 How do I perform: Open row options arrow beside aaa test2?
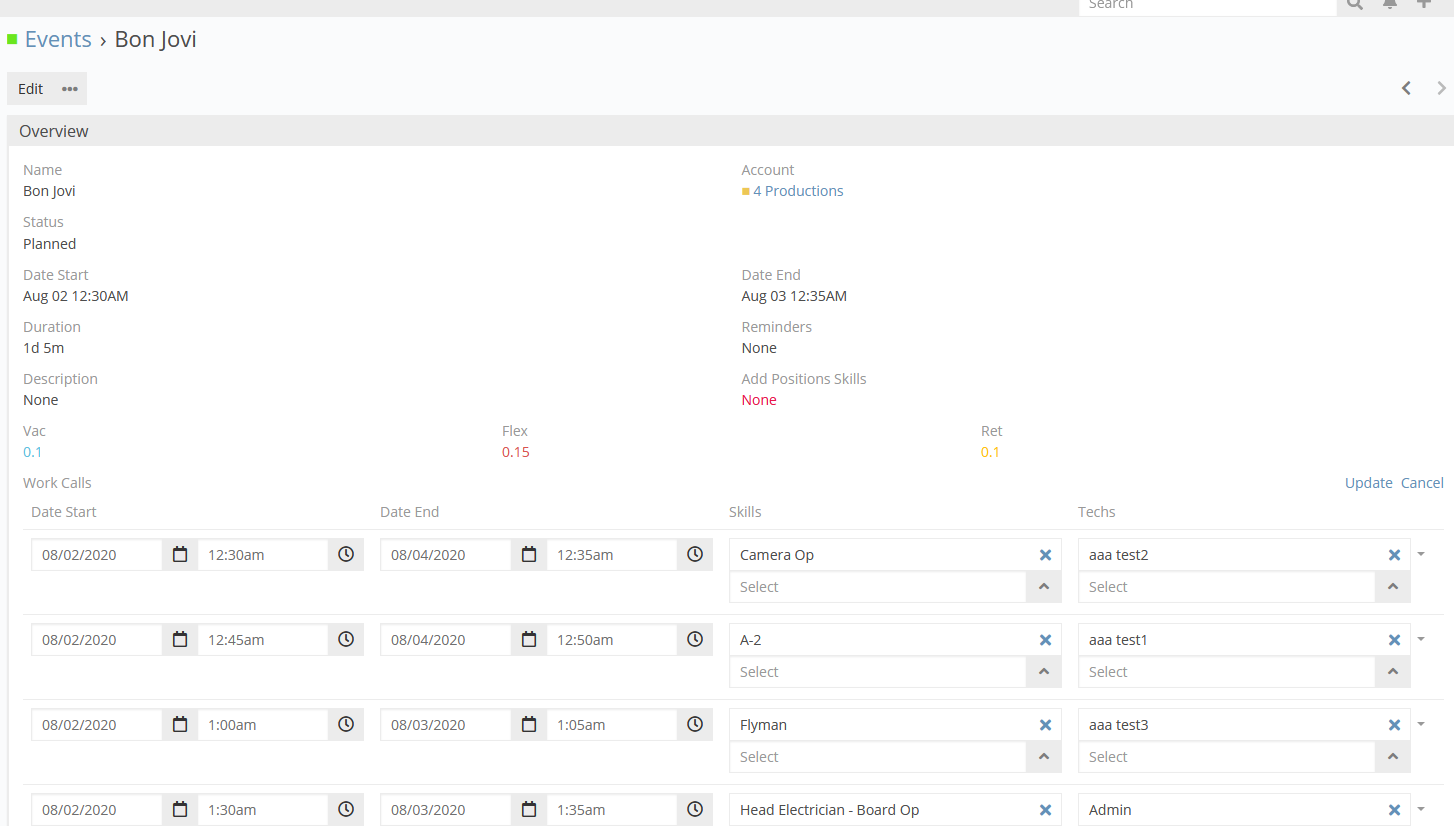coord(1421,554)
